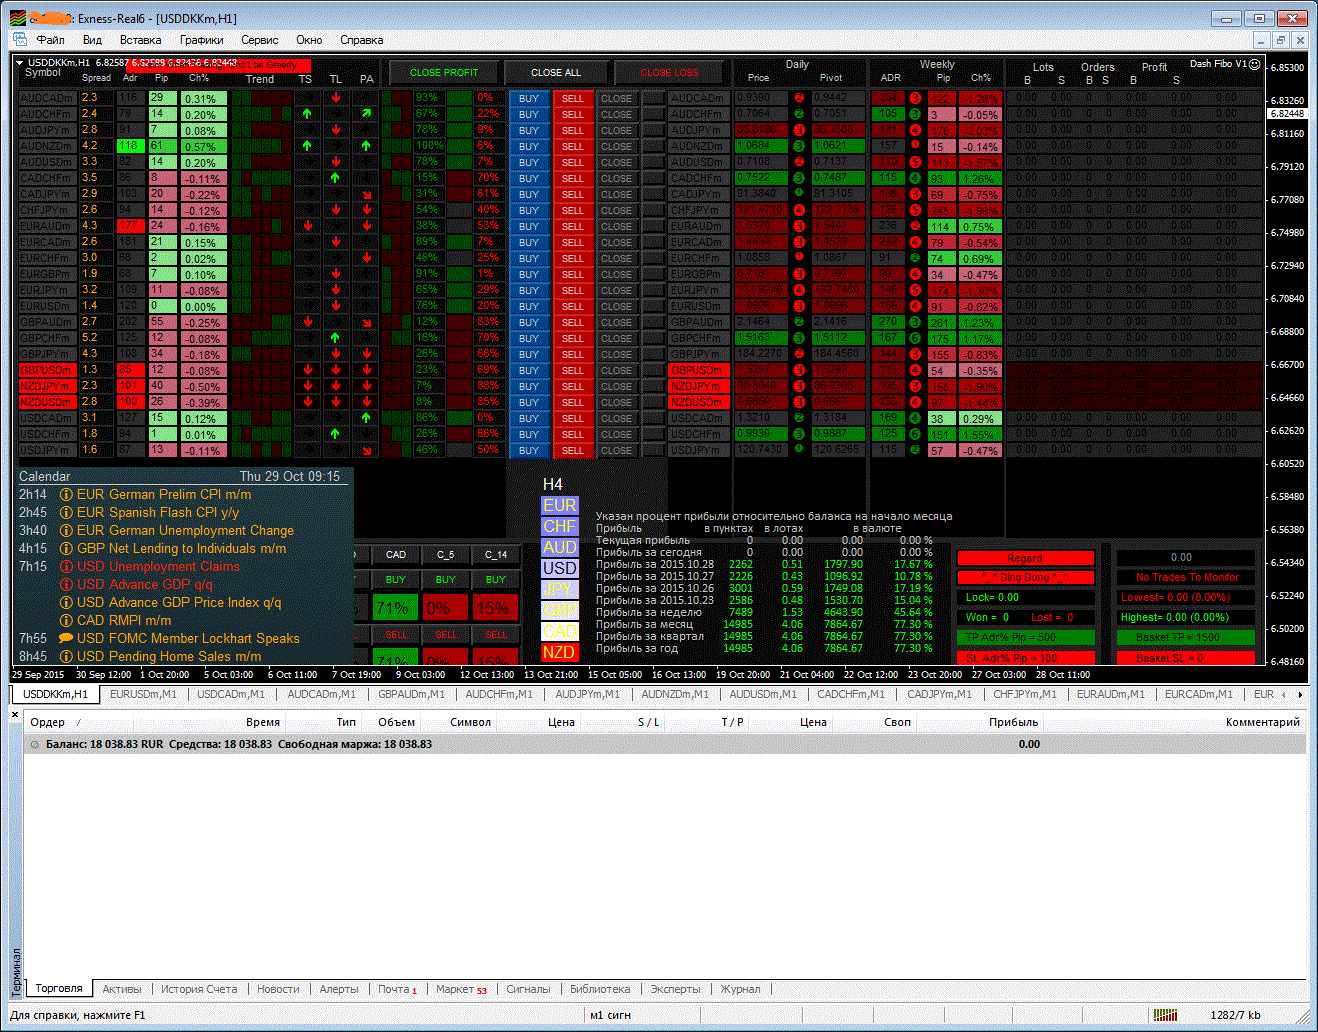Click the CLOSE LOSS button
Image resolution: width=1318 pixels, height=1032 pixels.
click(x=670, y=72)
